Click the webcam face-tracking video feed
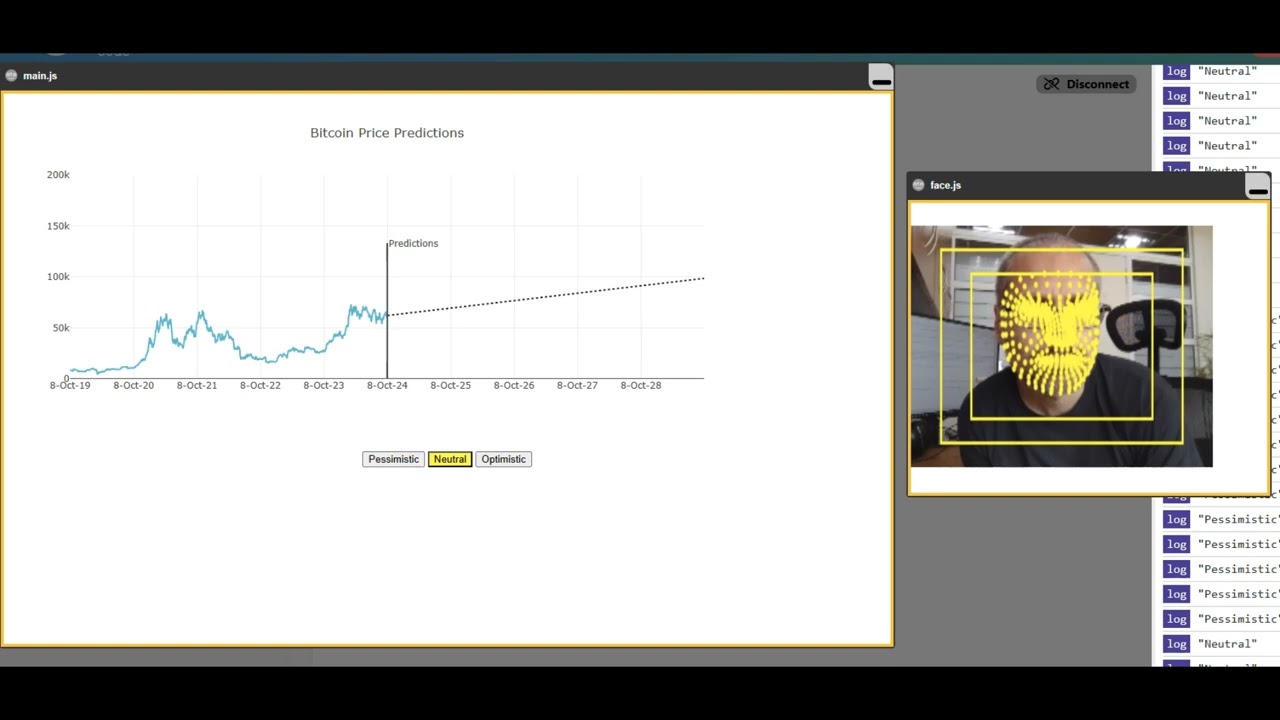Image resolution: width=1280 pixels, height=720 pixels. (1061, 346)
